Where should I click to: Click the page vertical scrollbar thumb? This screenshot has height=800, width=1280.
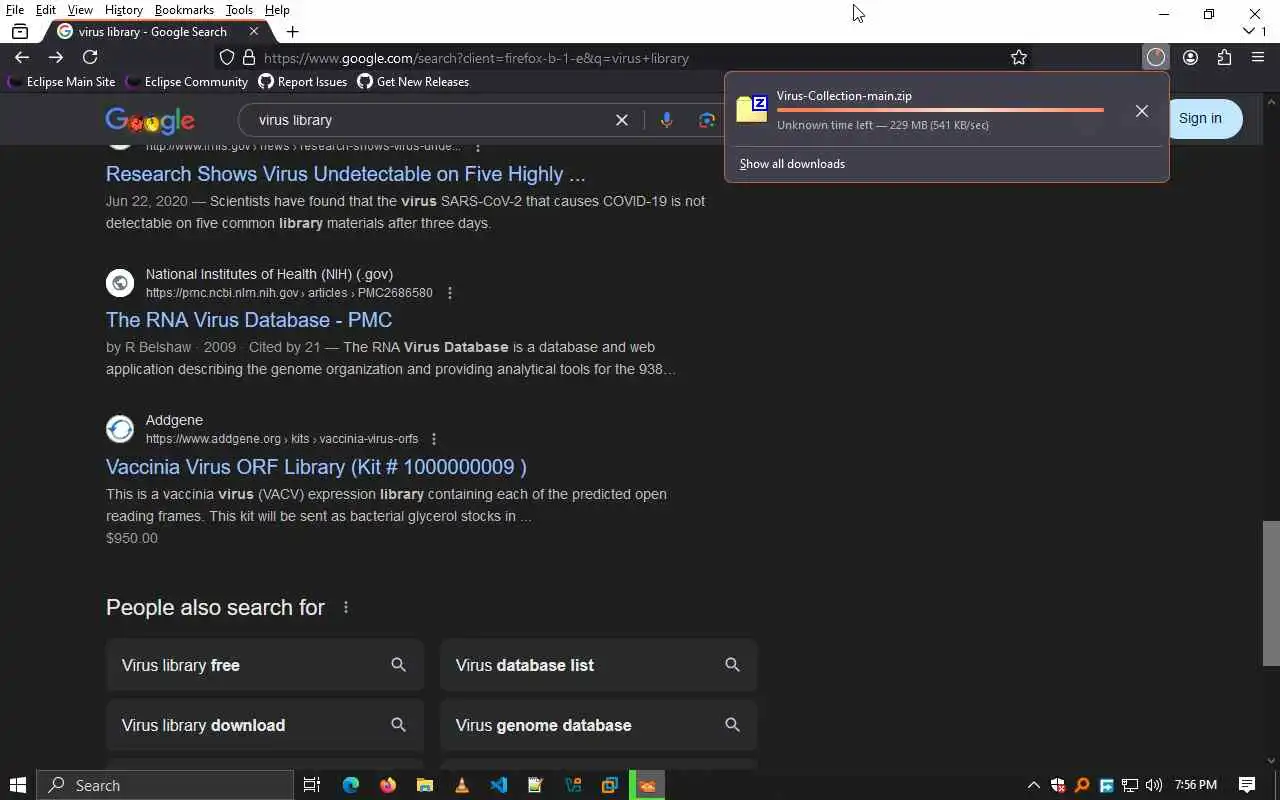1271,593
